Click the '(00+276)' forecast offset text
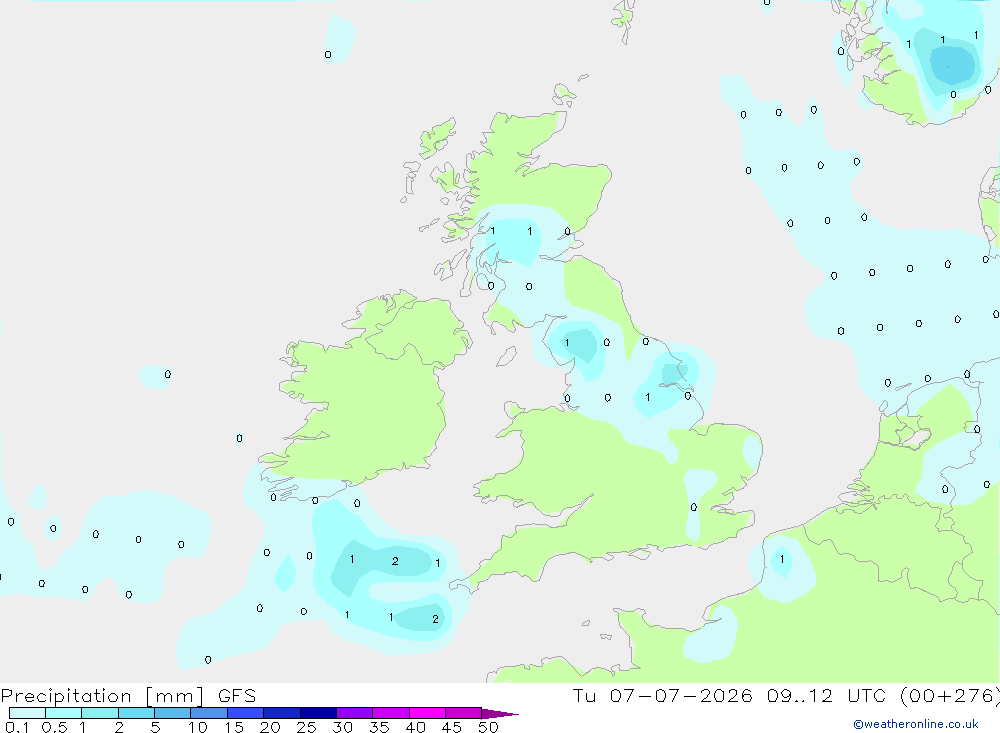The image size is (1000, 733). click(950, 696)
